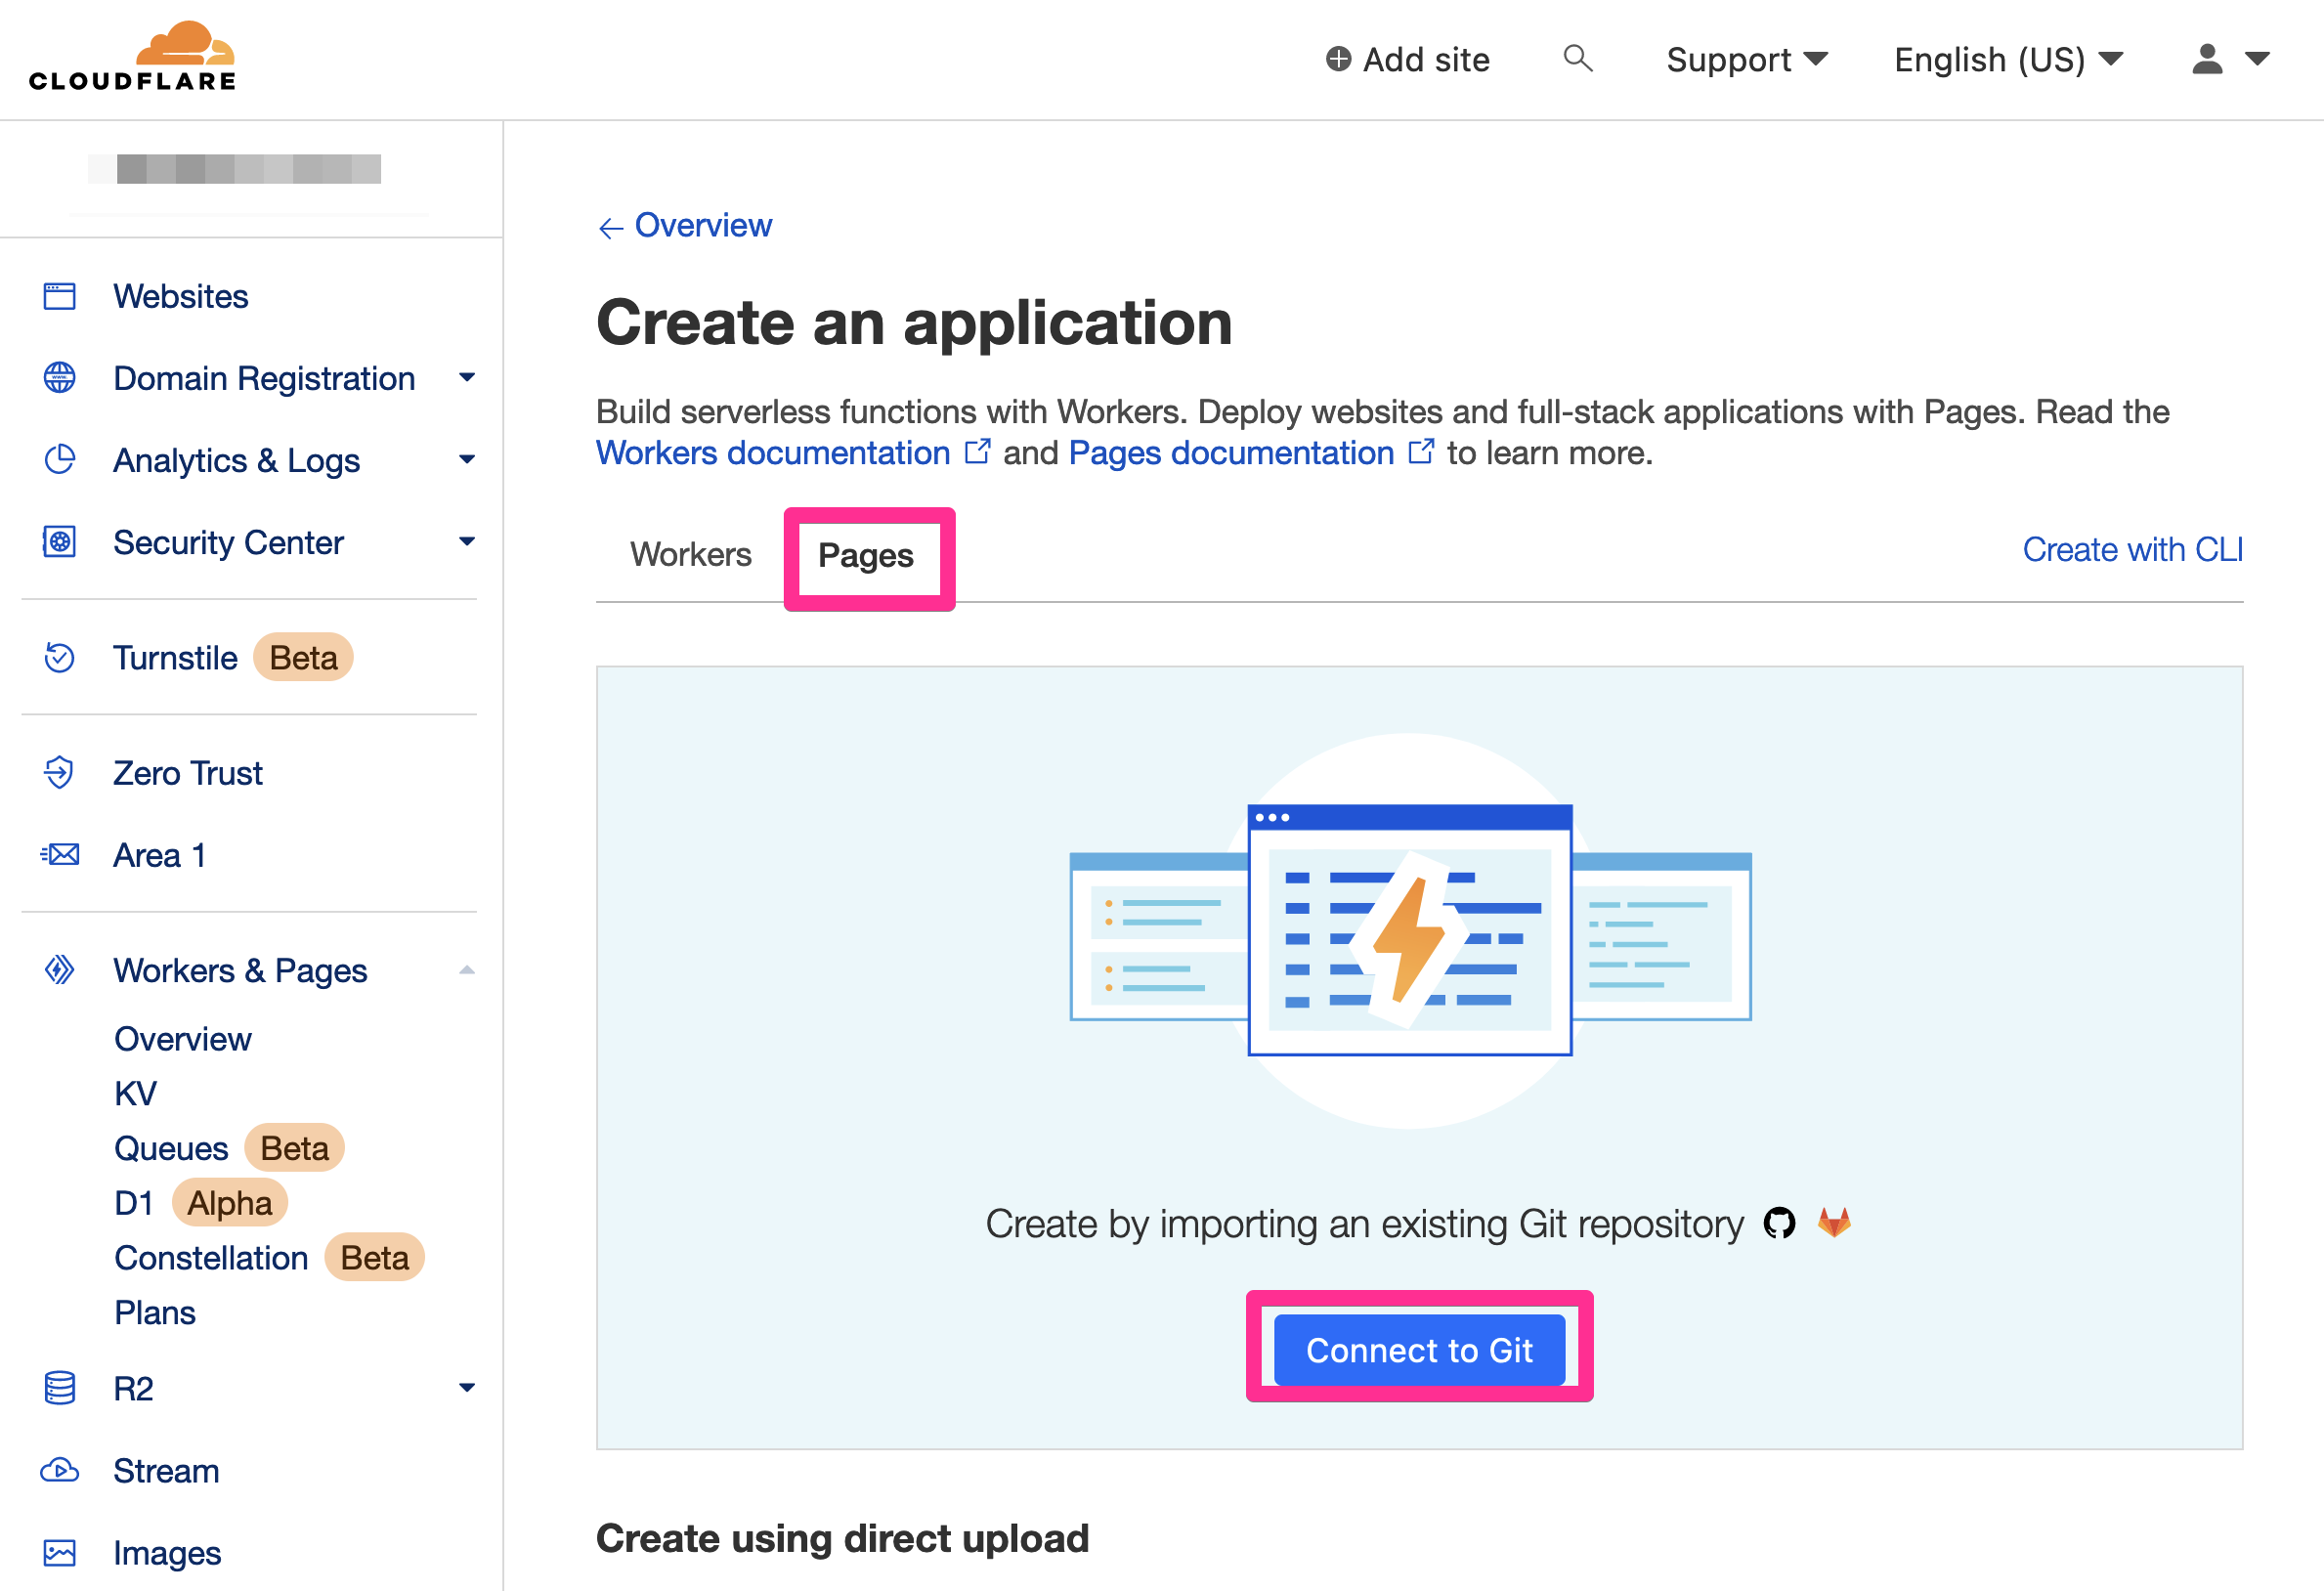Click the Connect to Git button
Screen dimensions: 2324x1591
tap(1419, 1350)
